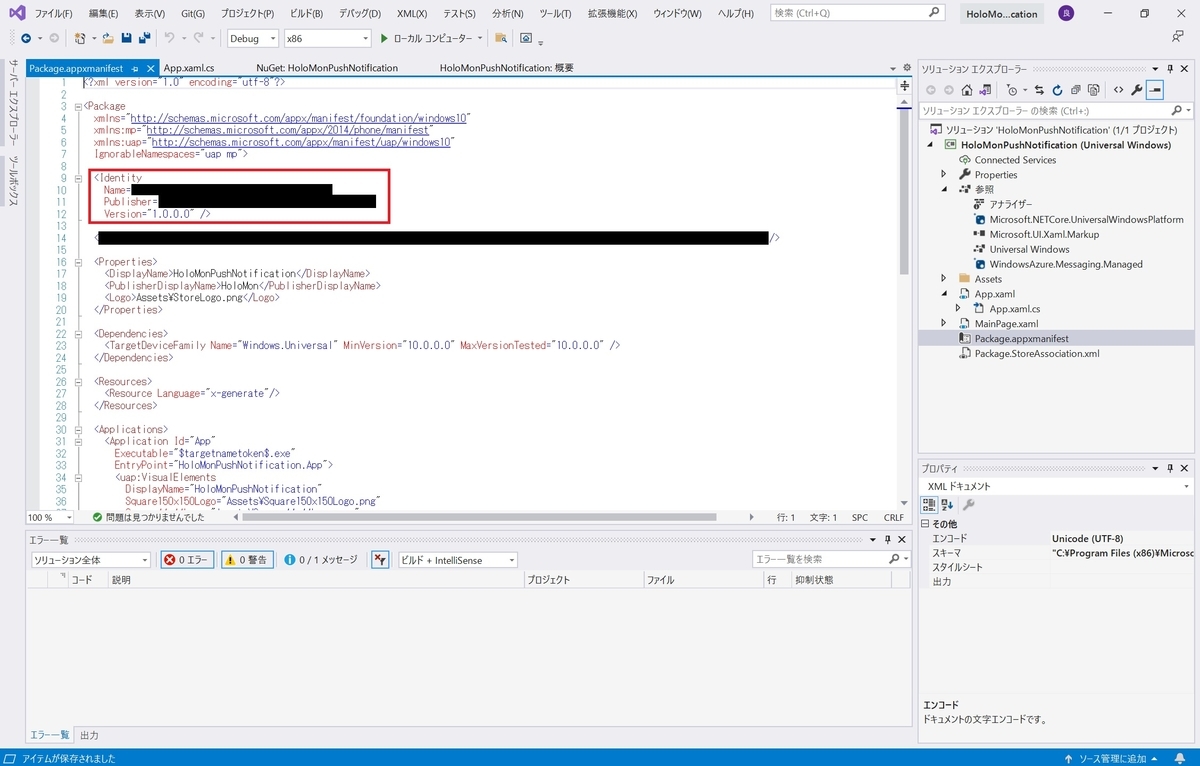Expand the Assets folder node
The height and width of the screenshot is (766, 1200).
point(943,279)
